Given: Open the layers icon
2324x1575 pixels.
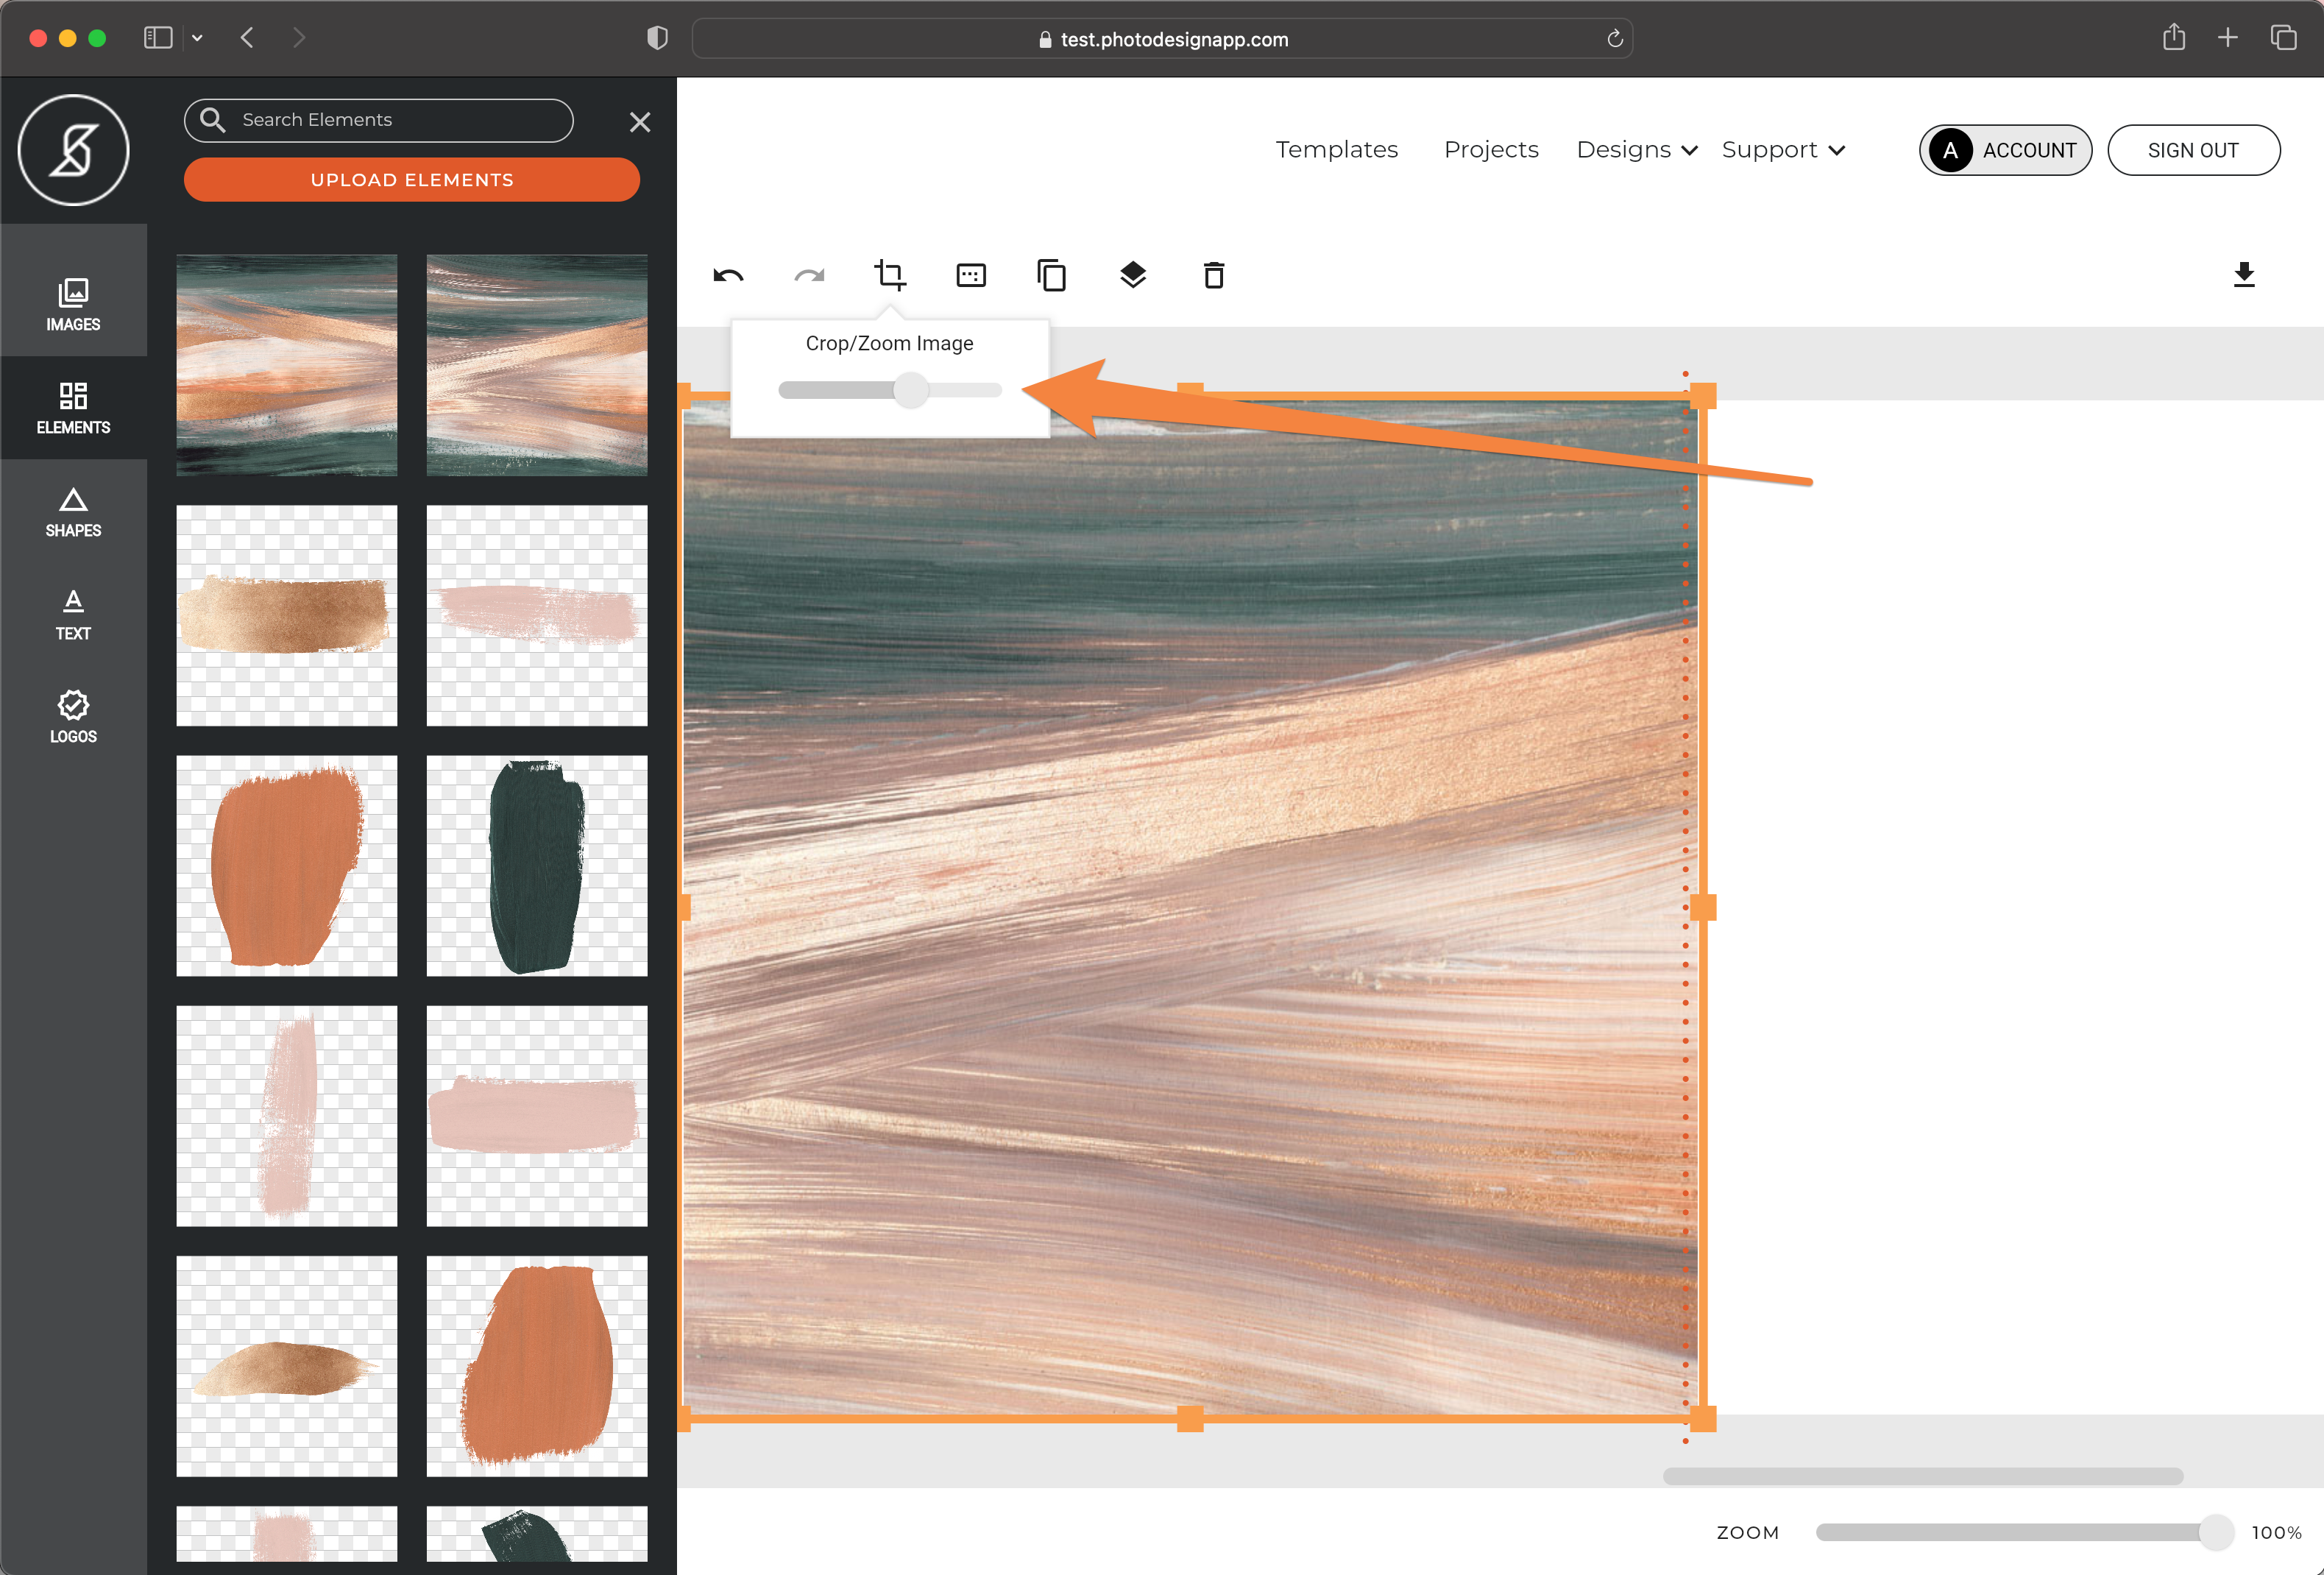Looking at the screenshot, I should pos(1133,275).
